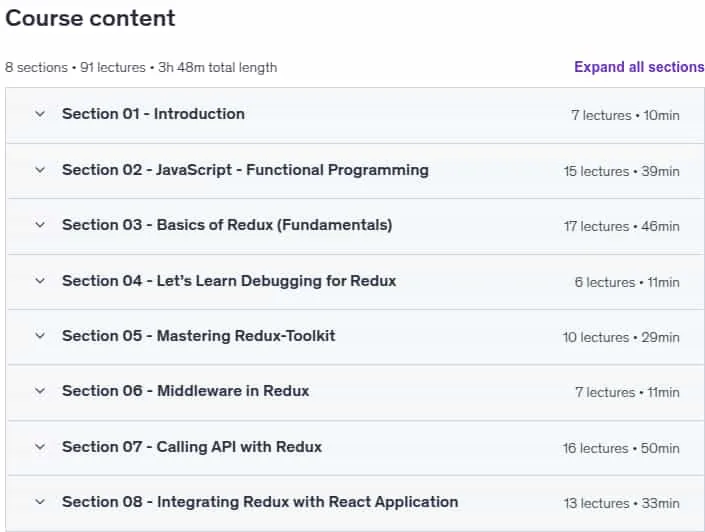Click the '7 lectures • 10min' text
The image size is (705, 532).
(625, 116)
